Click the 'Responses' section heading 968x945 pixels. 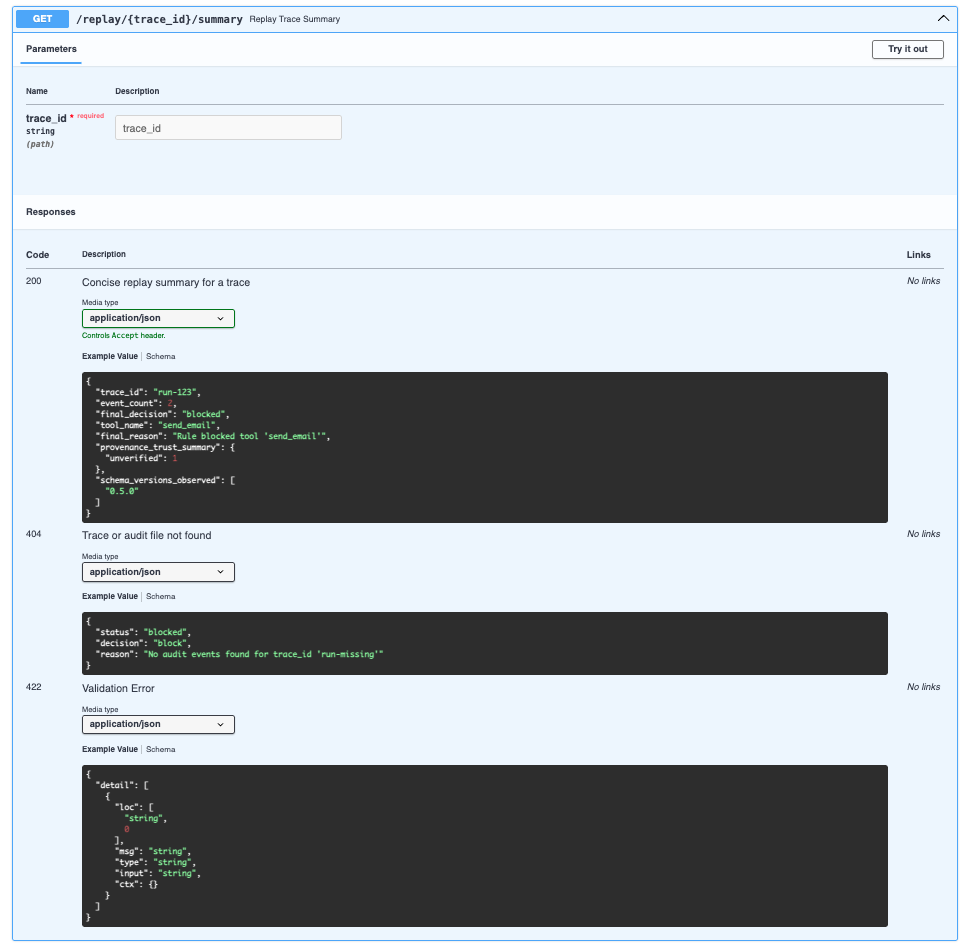point(51,212)
